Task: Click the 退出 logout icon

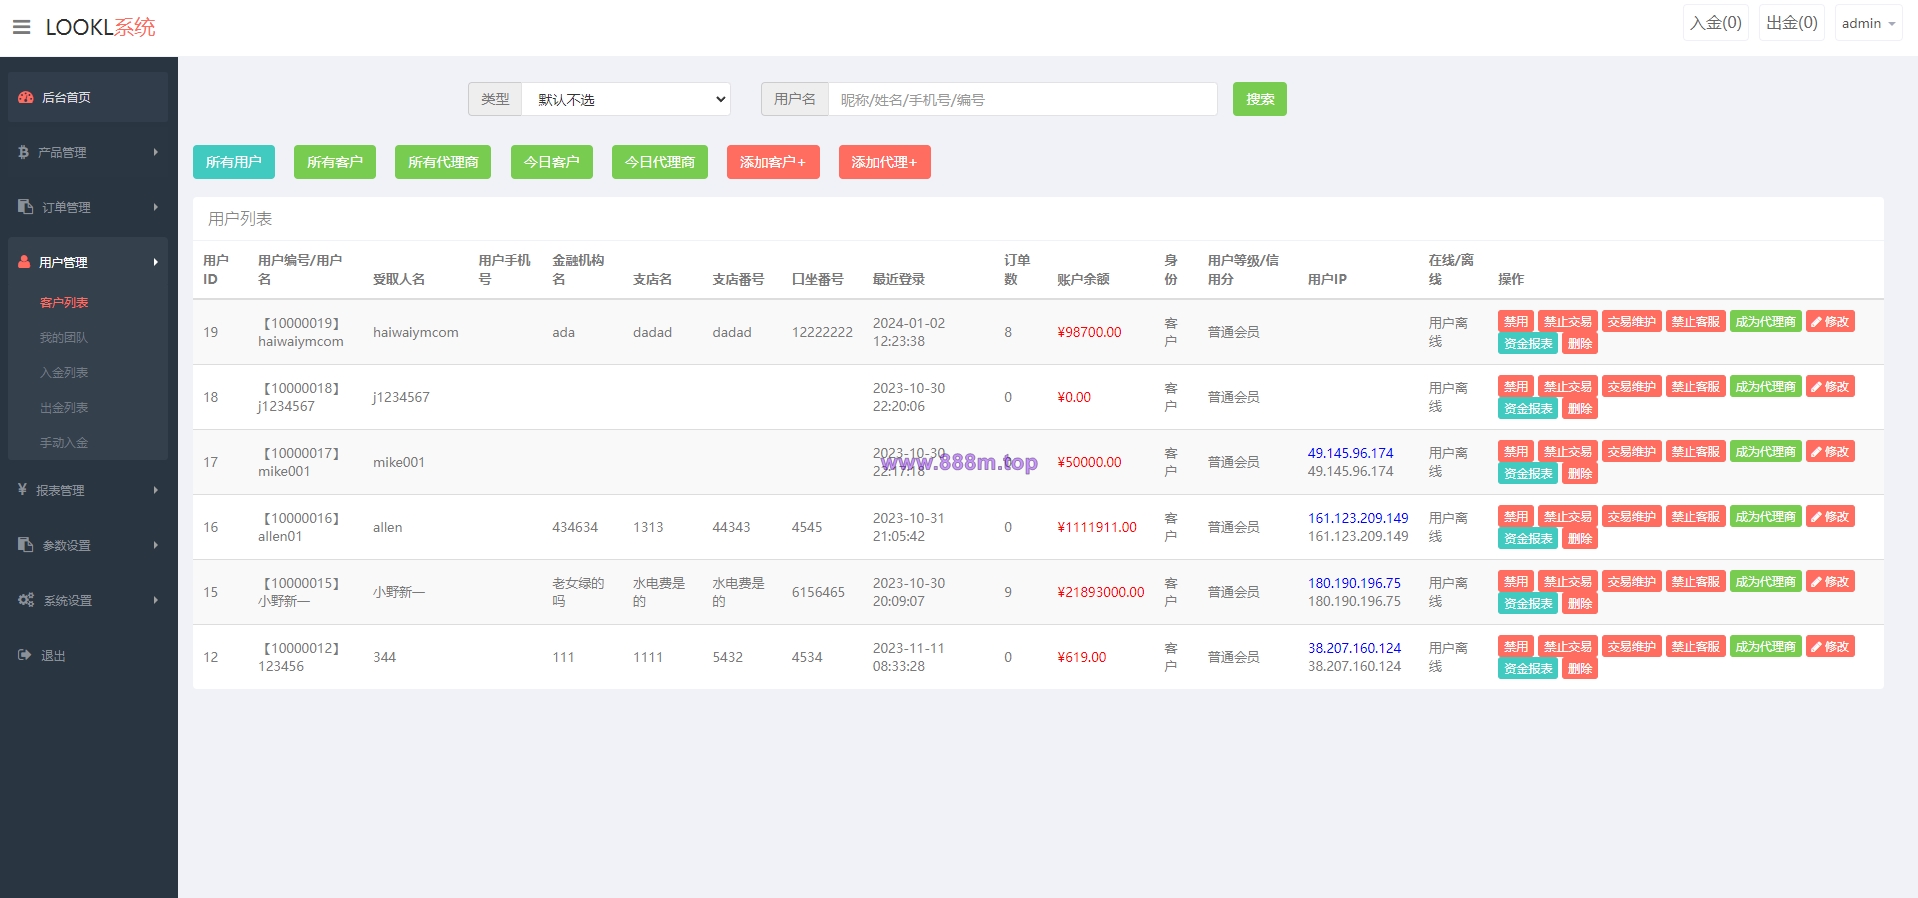Action: (25, 655)
